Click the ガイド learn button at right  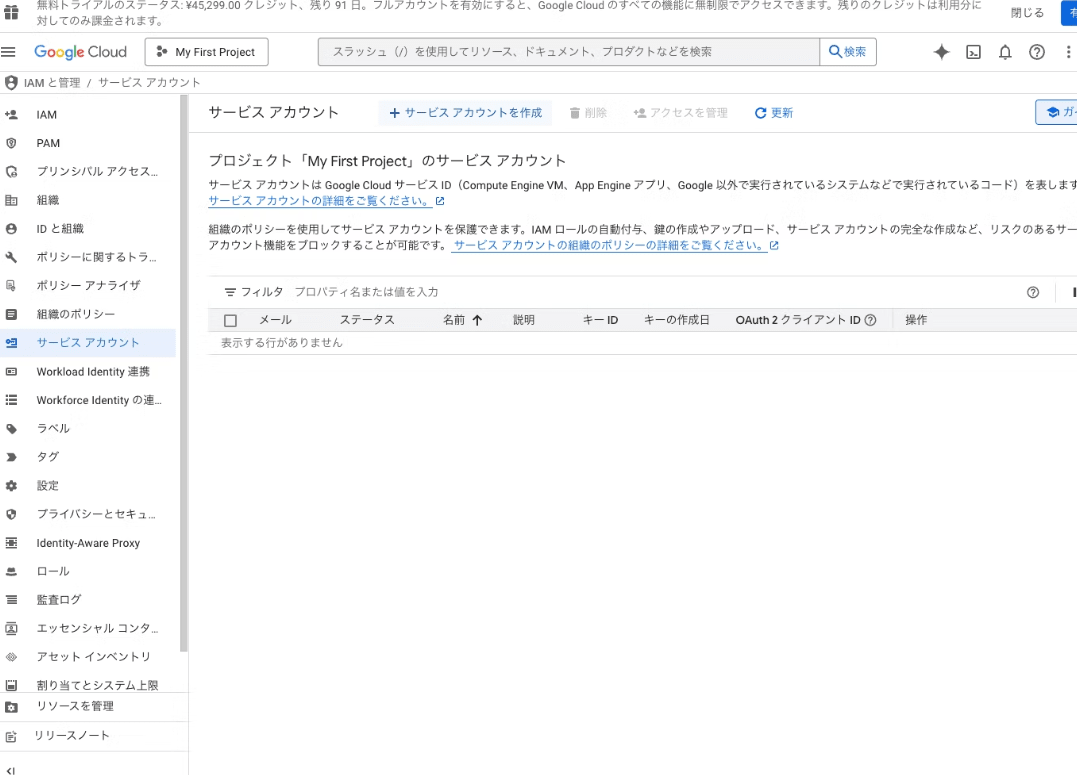[1056, 113]
